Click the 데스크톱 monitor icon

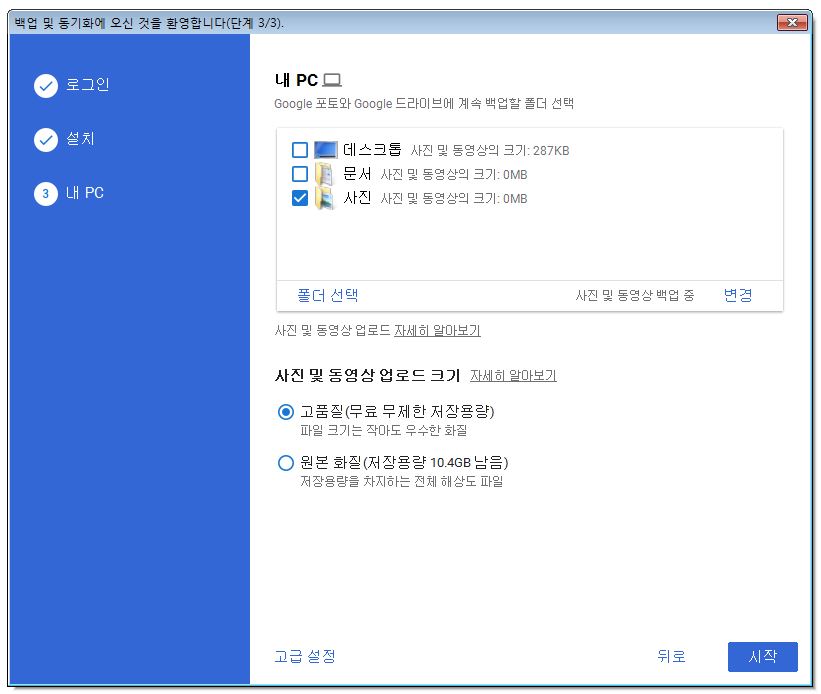click(x=325, y=150)
